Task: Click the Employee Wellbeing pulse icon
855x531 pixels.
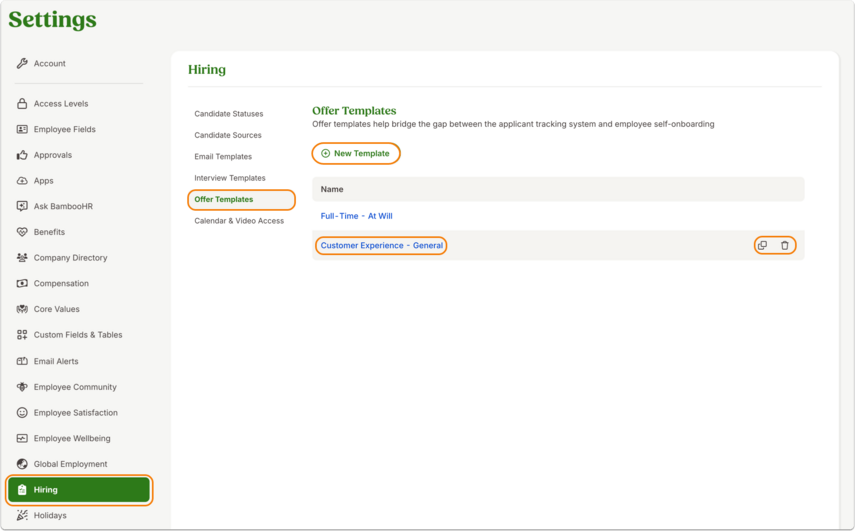Action: tap(22, 438)
